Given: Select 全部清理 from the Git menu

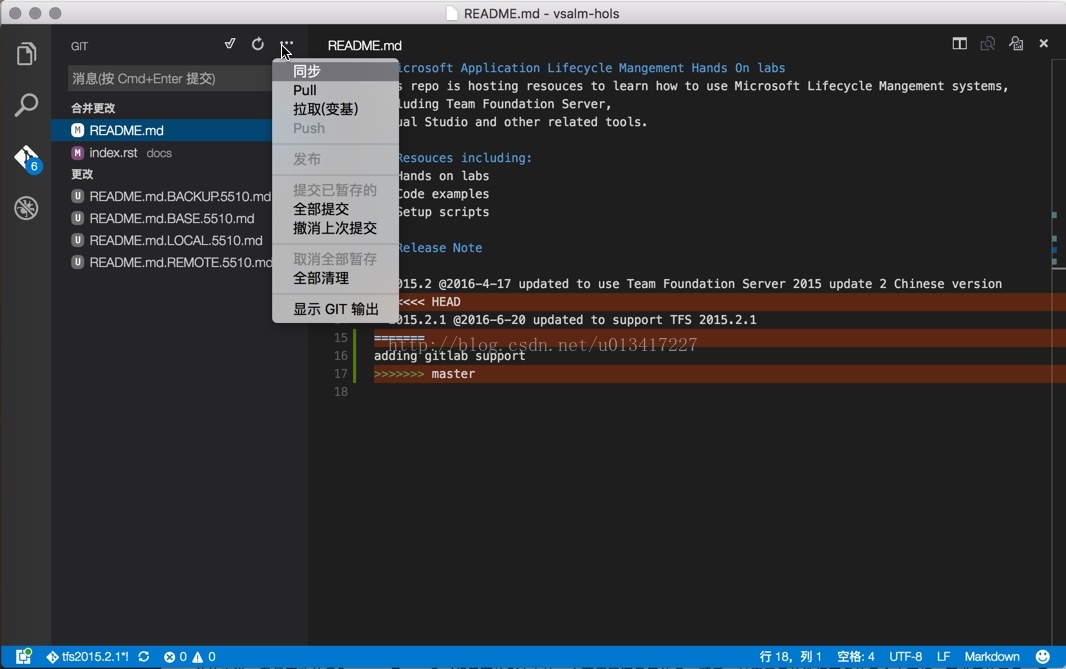Looking at the screenshot, I should [335, 278].
